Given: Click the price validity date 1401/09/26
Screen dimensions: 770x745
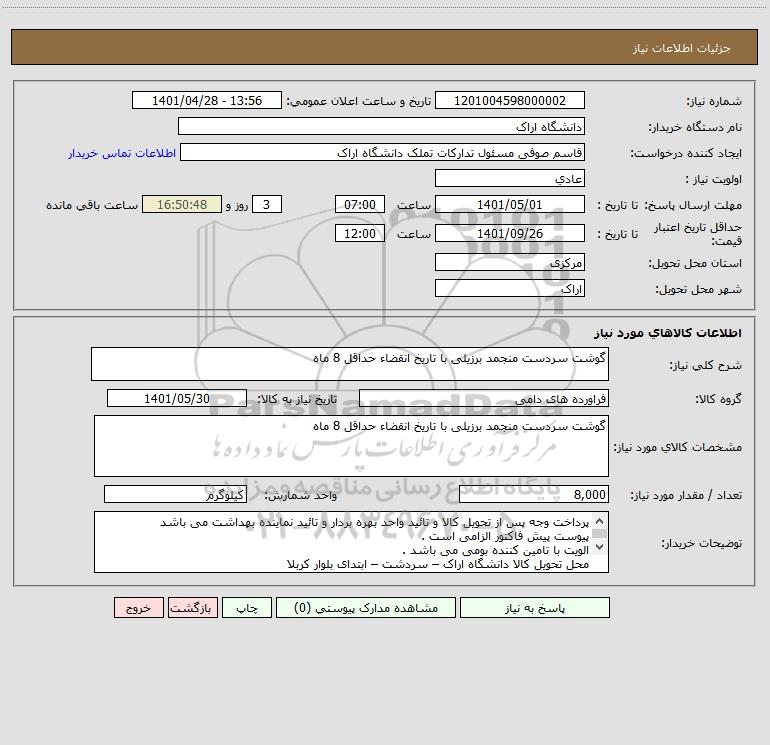Looking at the screenshot, I should (x=510, y=233).
